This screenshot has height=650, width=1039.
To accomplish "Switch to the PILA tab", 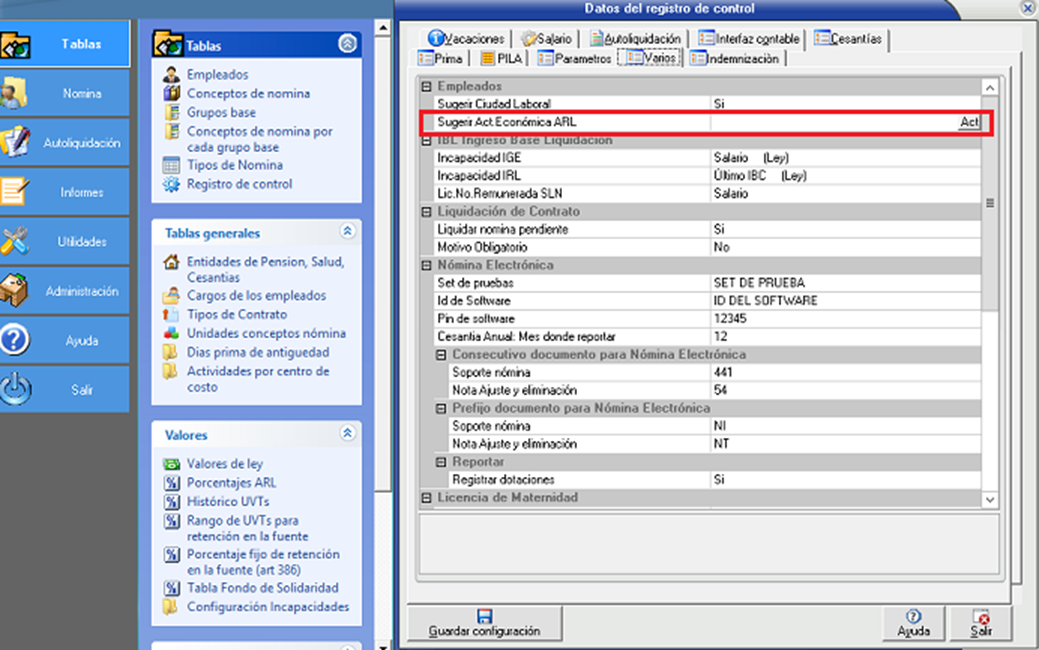I will 502,58.
